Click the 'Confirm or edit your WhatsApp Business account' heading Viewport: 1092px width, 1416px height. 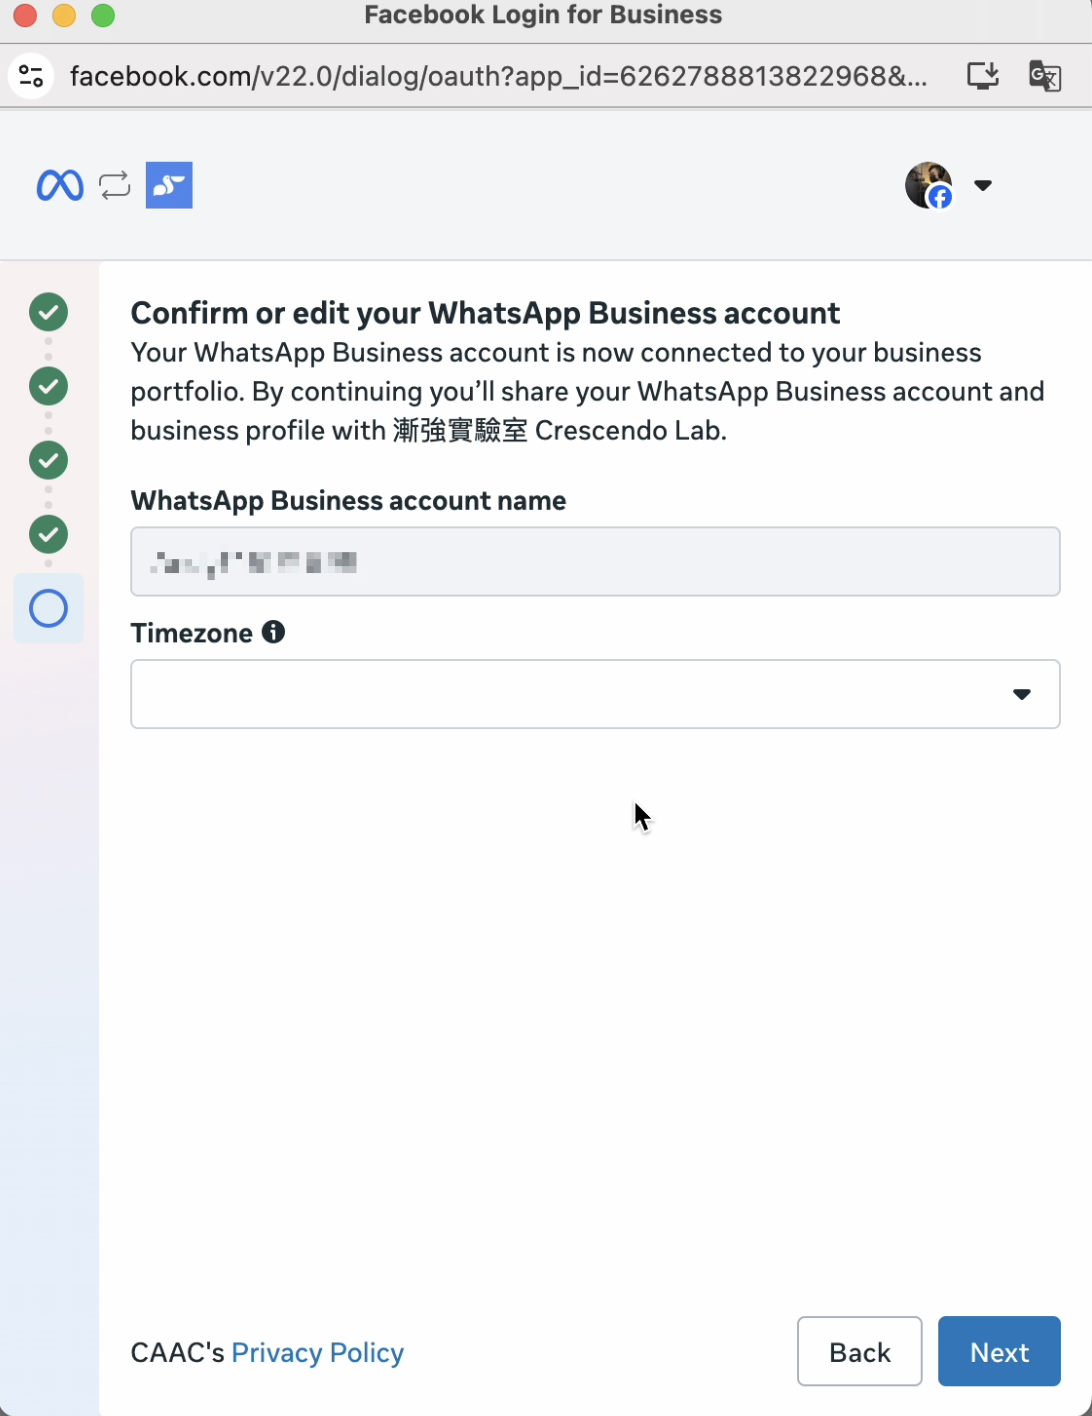pyautogui.click(x=485, y=313)
